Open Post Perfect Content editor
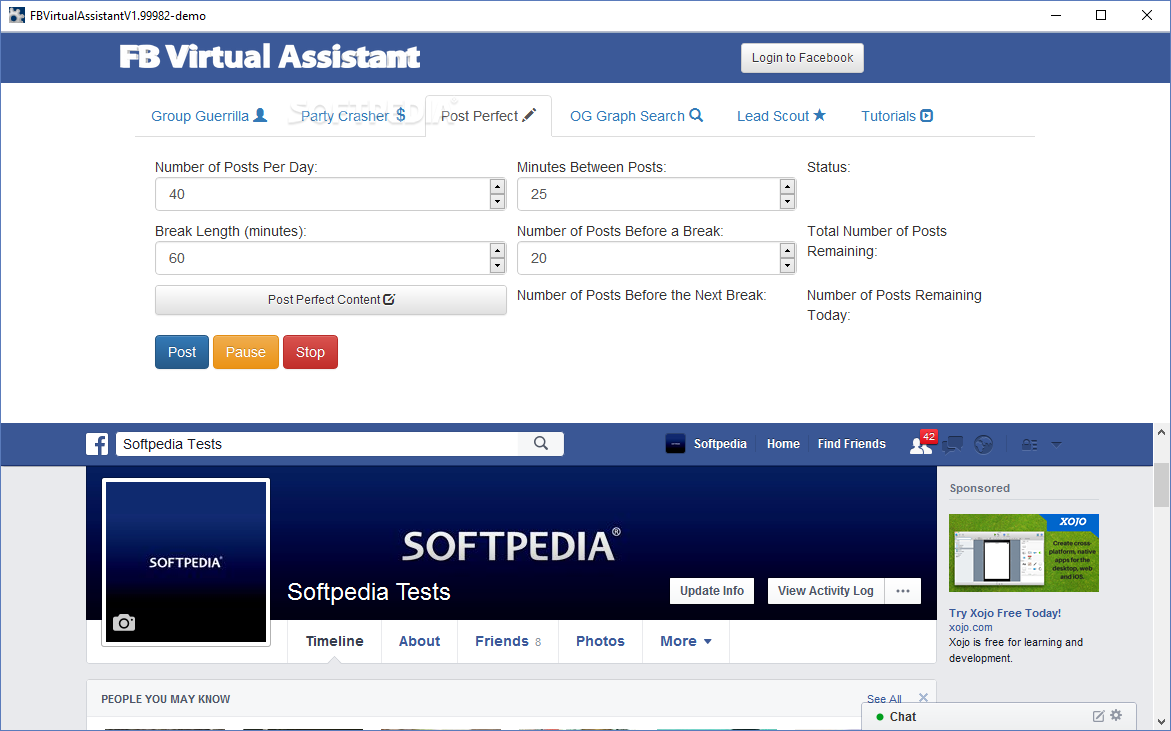This screenshot has height=731, width=1171. tap(331, 299)
